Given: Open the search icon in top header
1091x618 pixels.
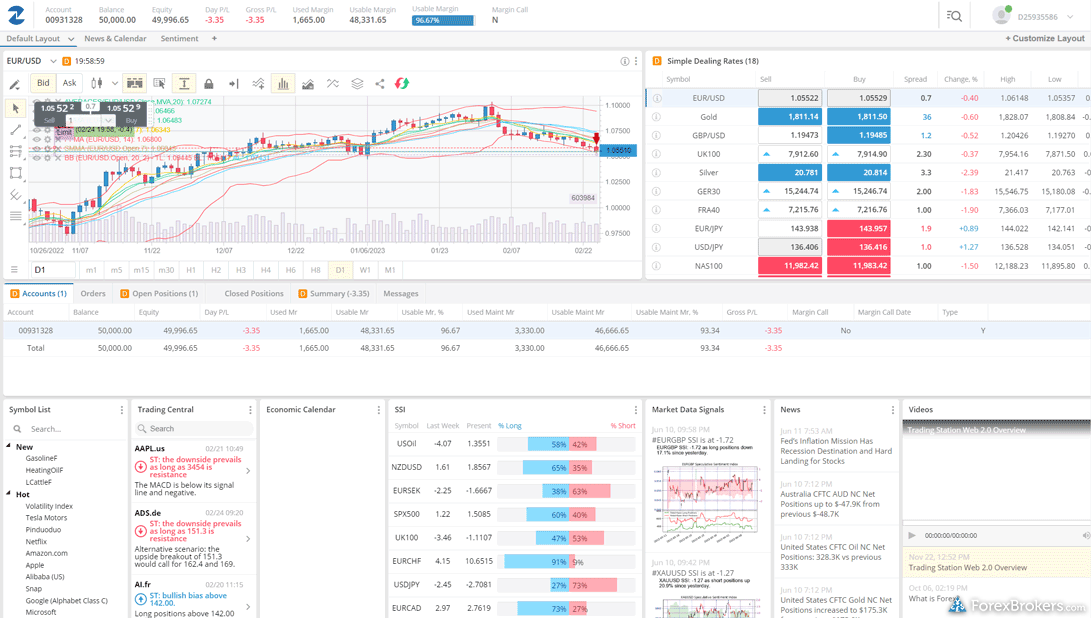Looking at the screenshot, I should (x=954, y=16).
